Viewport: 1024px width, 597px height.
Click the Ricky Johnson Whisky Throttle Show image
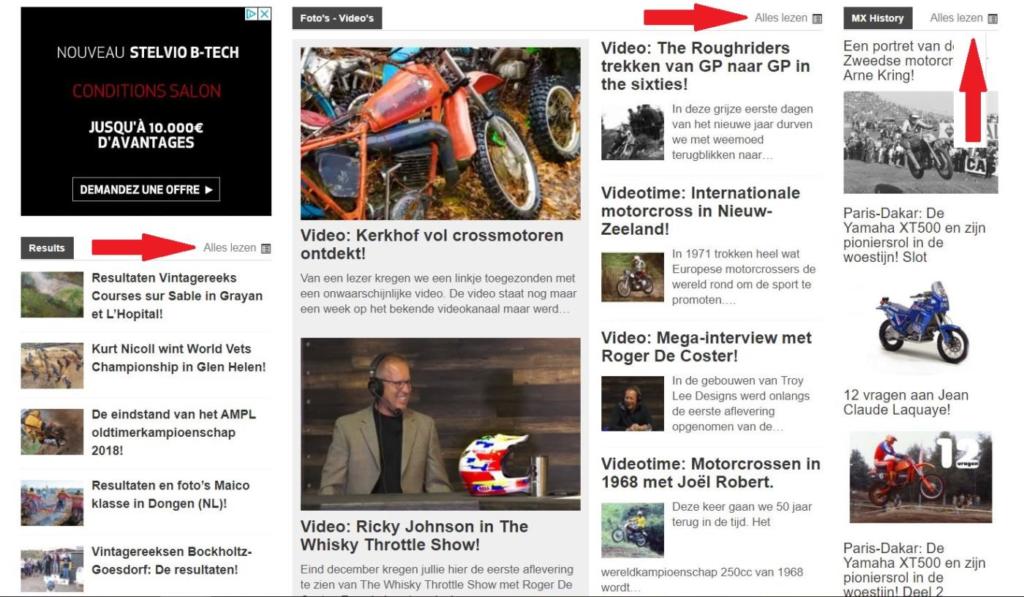point(440,424)
